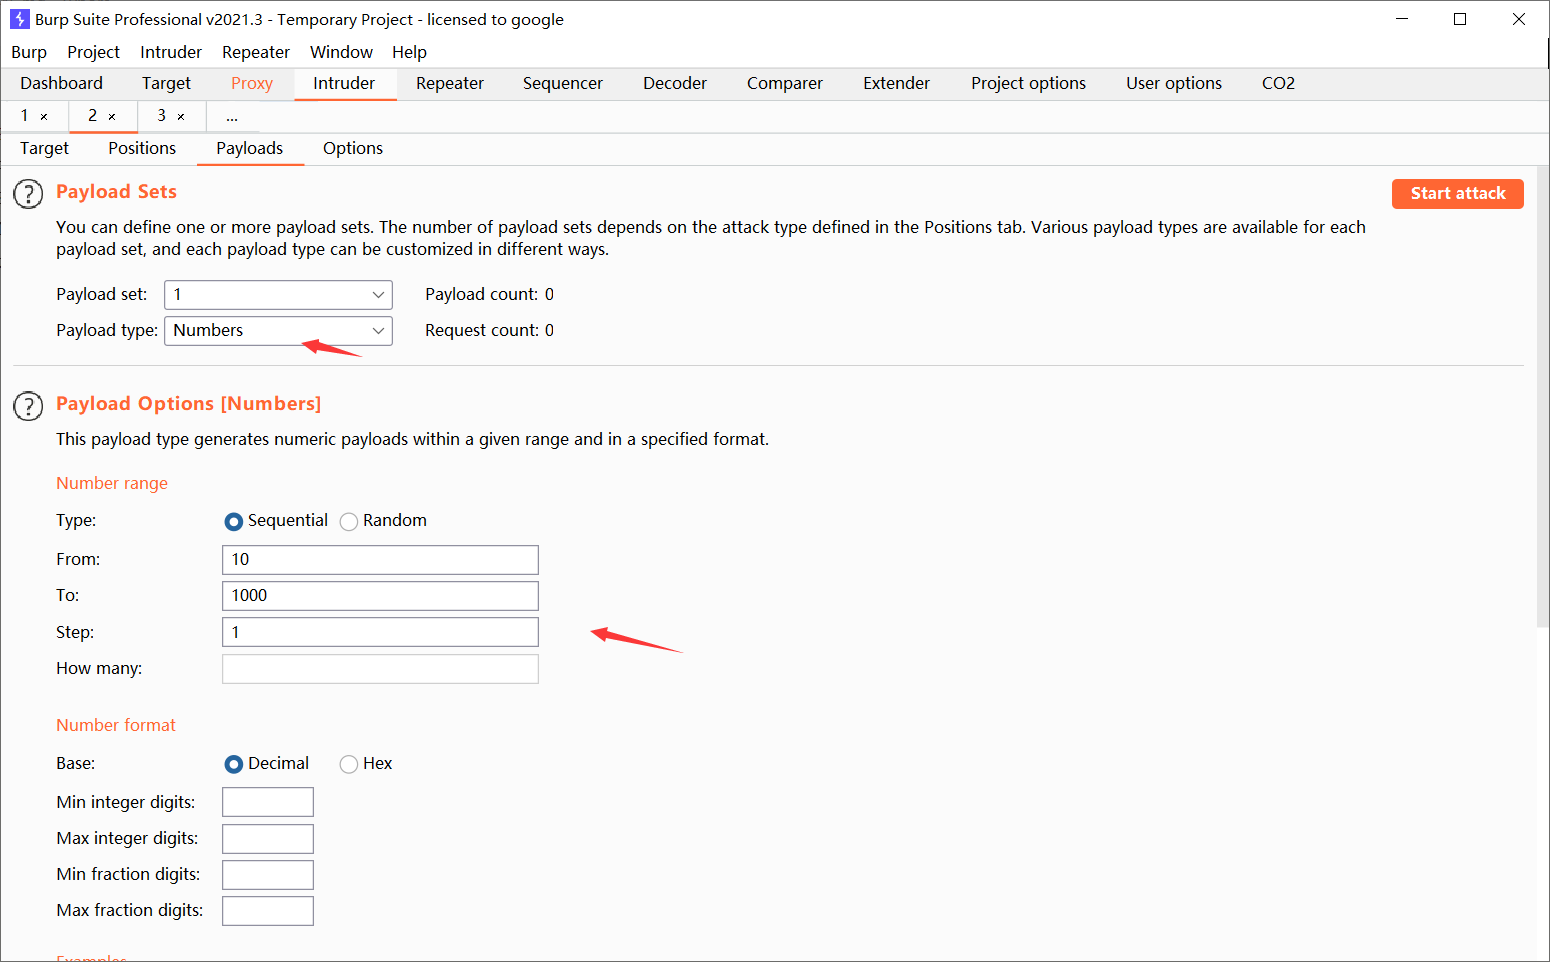Add new Intruder tab via ellipsis
This screenshot has width=1550, height=962.
point(232,116)
